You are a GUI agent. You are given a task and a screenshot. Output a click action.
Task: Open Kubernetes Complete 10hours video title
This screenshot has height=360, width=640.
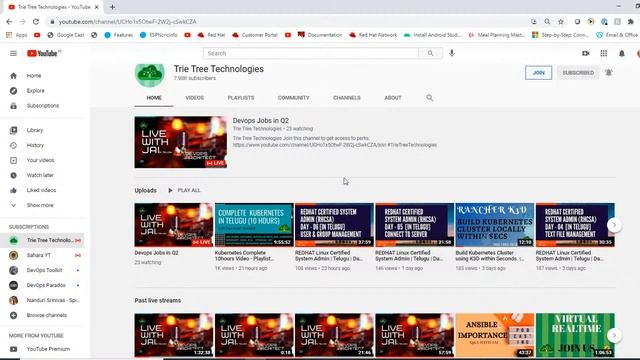point(244,256)
